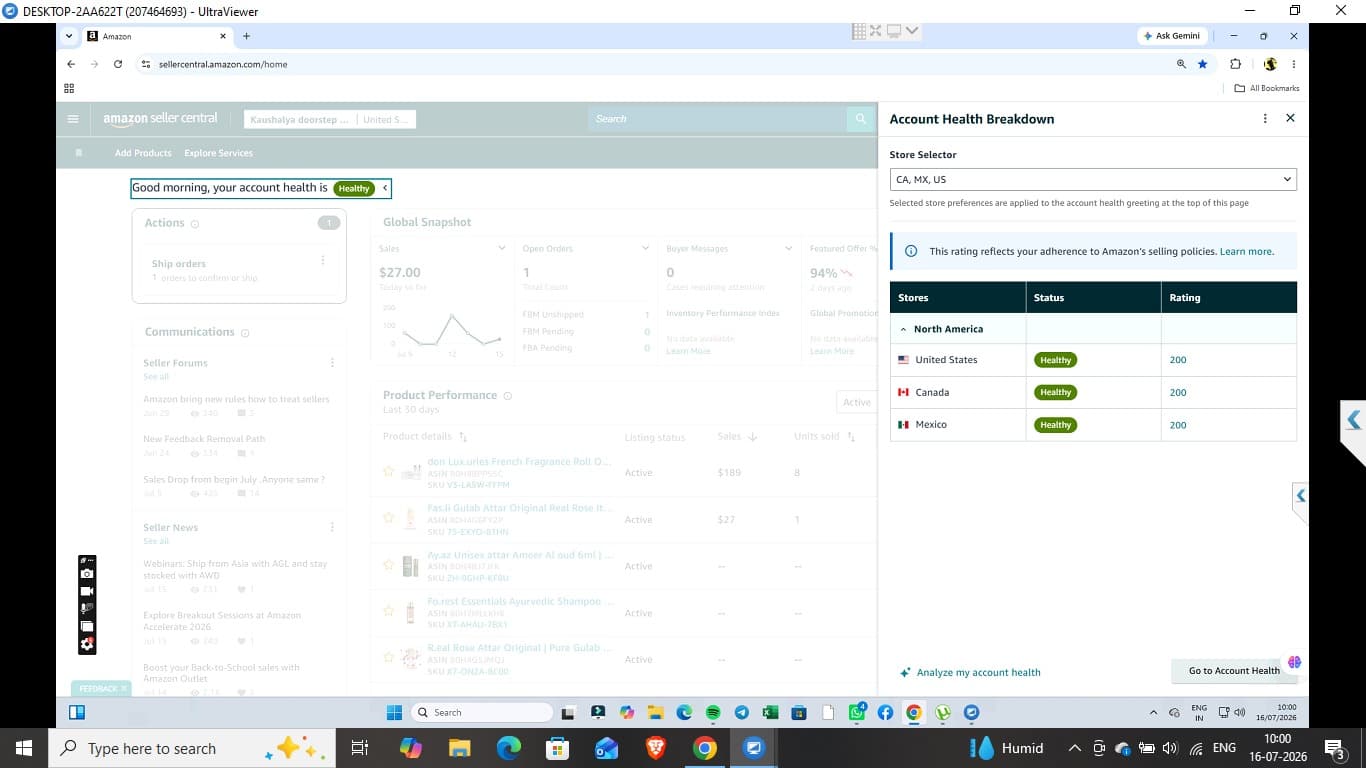The width and height of the screenshot is (1366, 768).
Task: Open the Chrome tab search dropdown
Action: (x=69, y=36)
